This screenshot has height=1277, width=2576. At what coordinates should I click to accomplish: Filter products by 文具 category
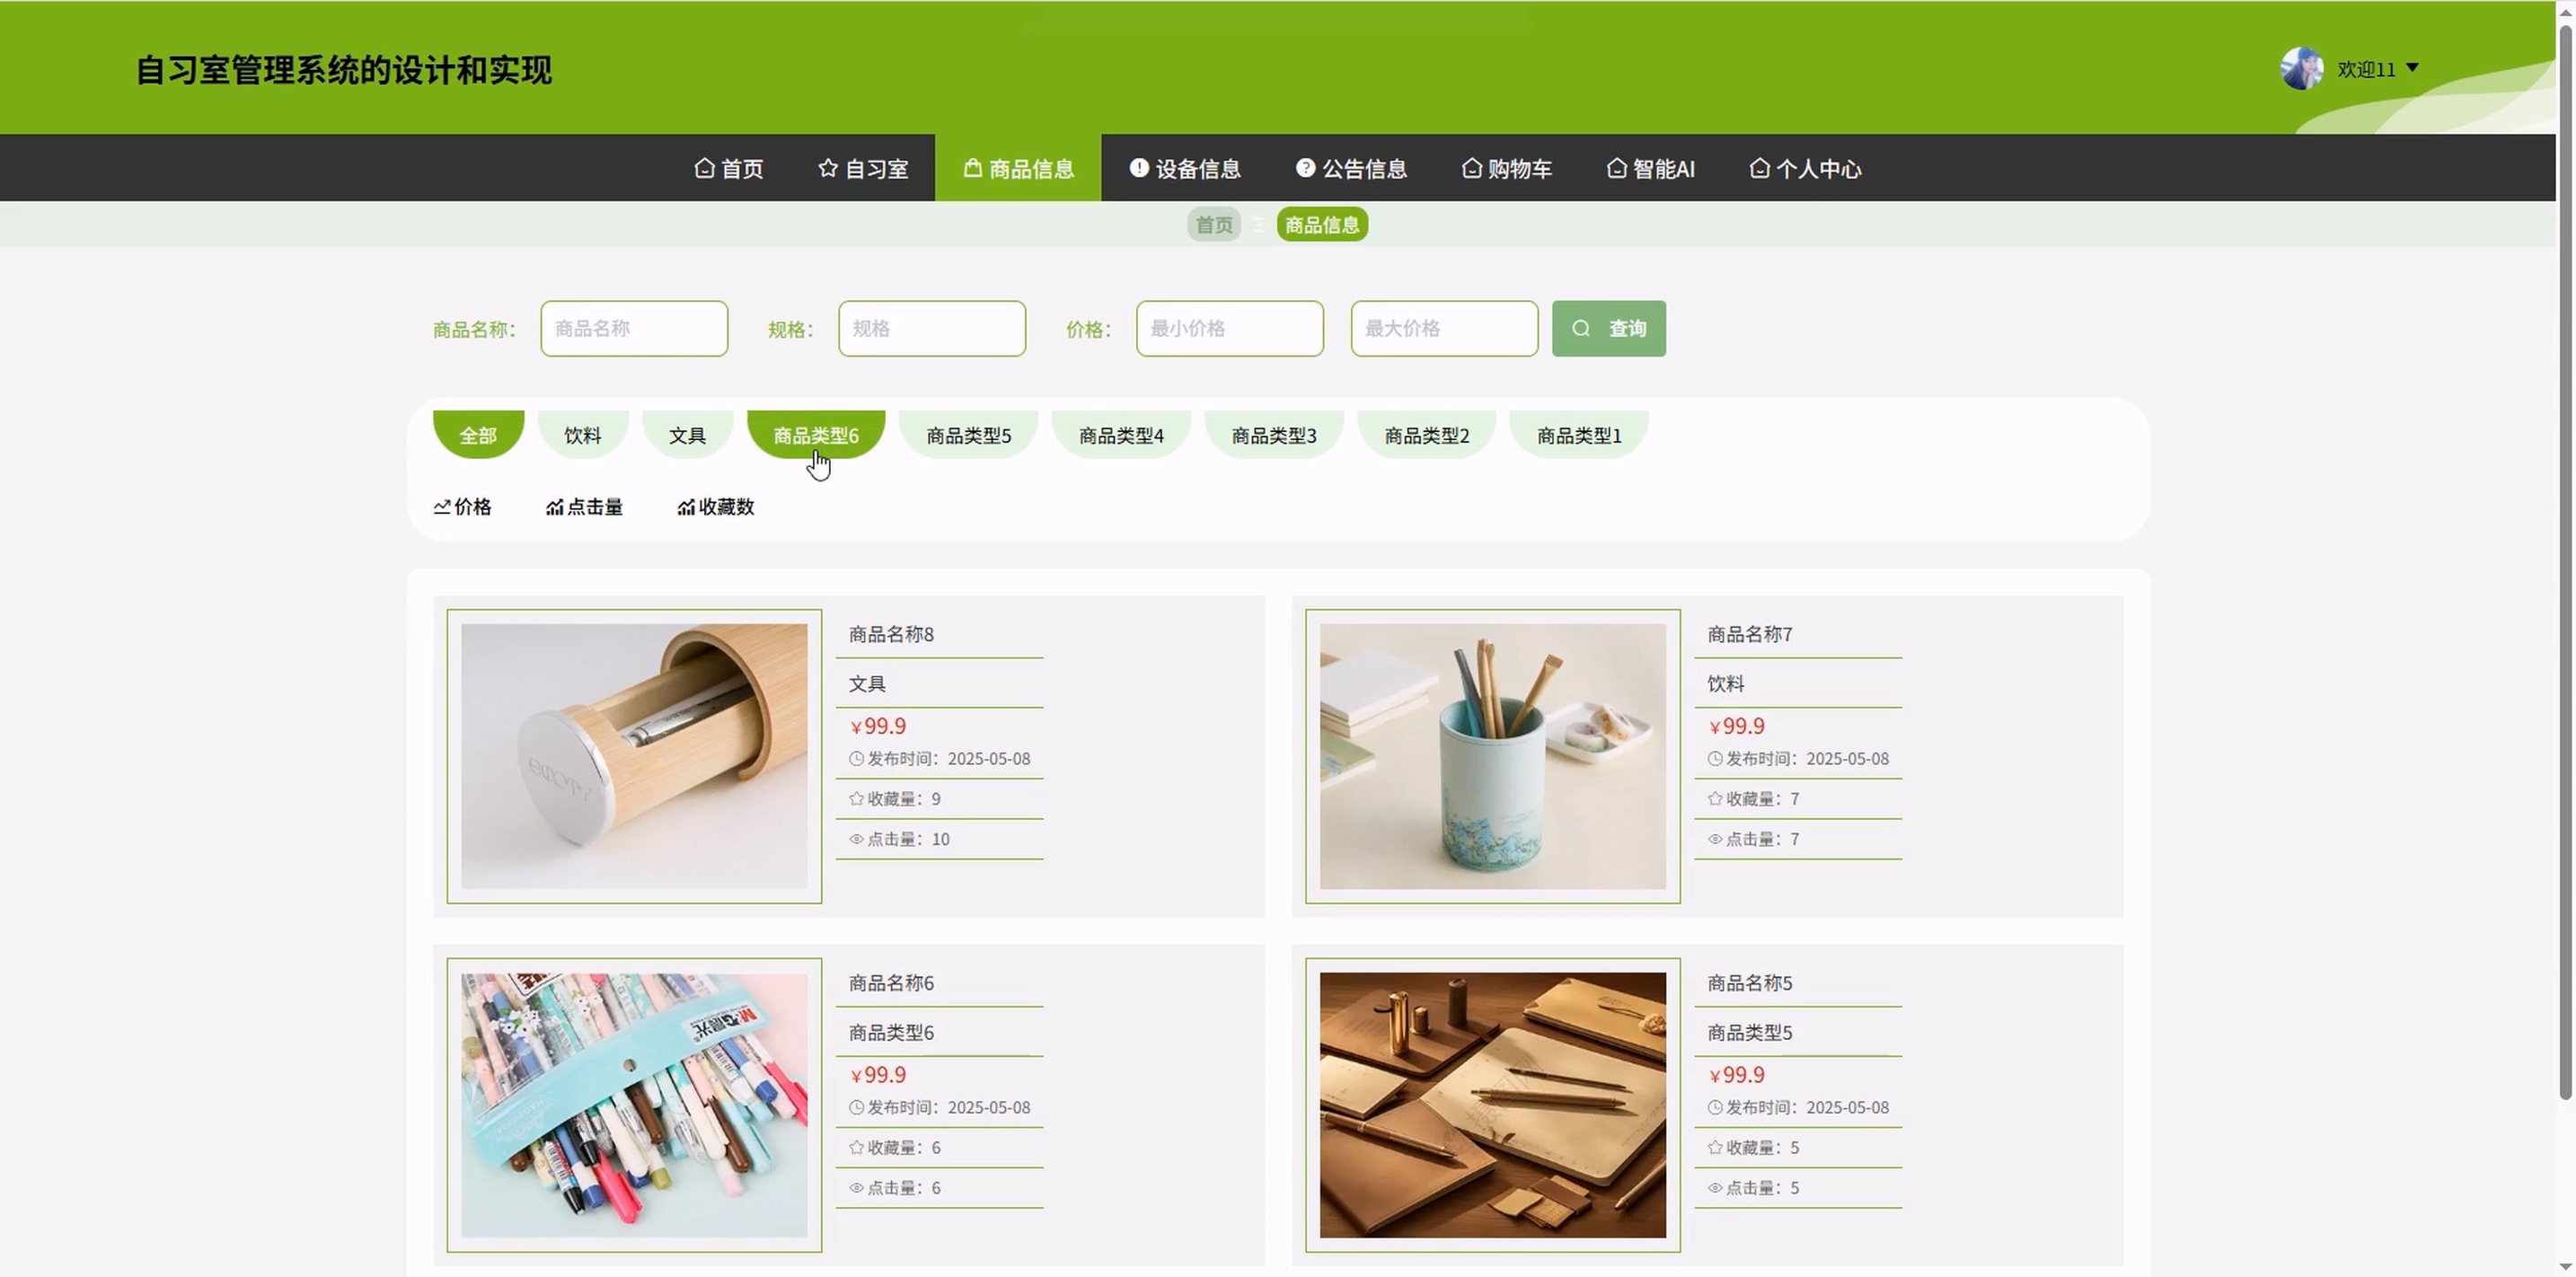pos(687,434)
